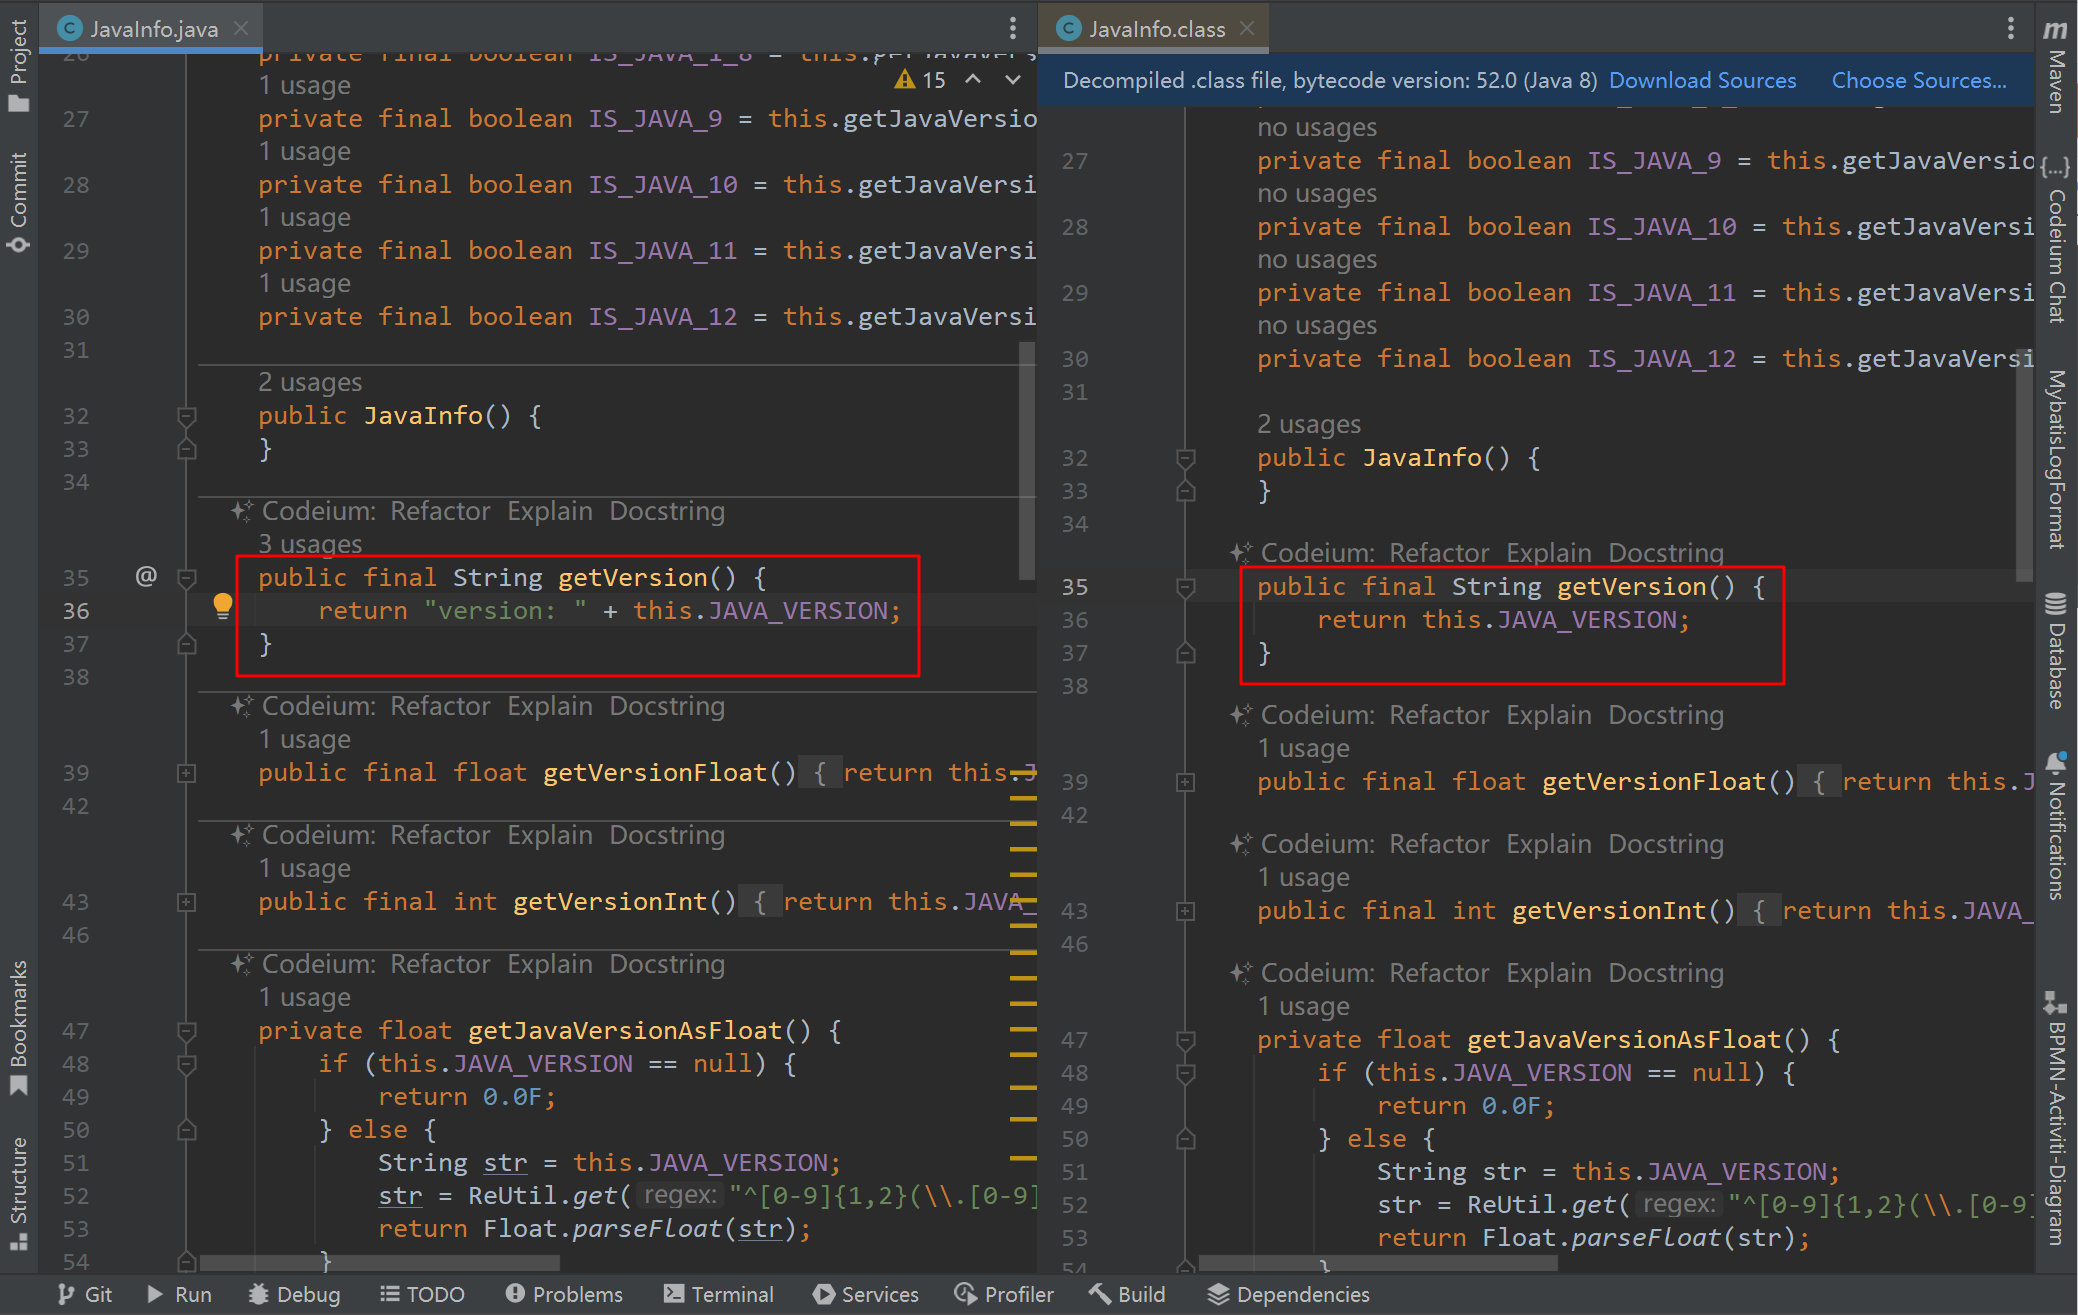The height and width of the screenshot is (1315, 2078).
Task: Click Codeium Refactor above getVersion in JavaInfo.java
Action: coord(440,511)
